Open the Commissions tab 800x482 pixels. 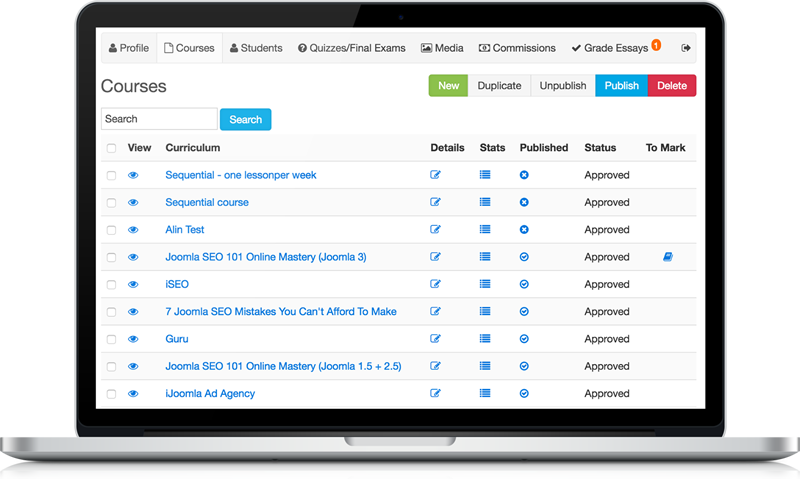coord(517,48)
